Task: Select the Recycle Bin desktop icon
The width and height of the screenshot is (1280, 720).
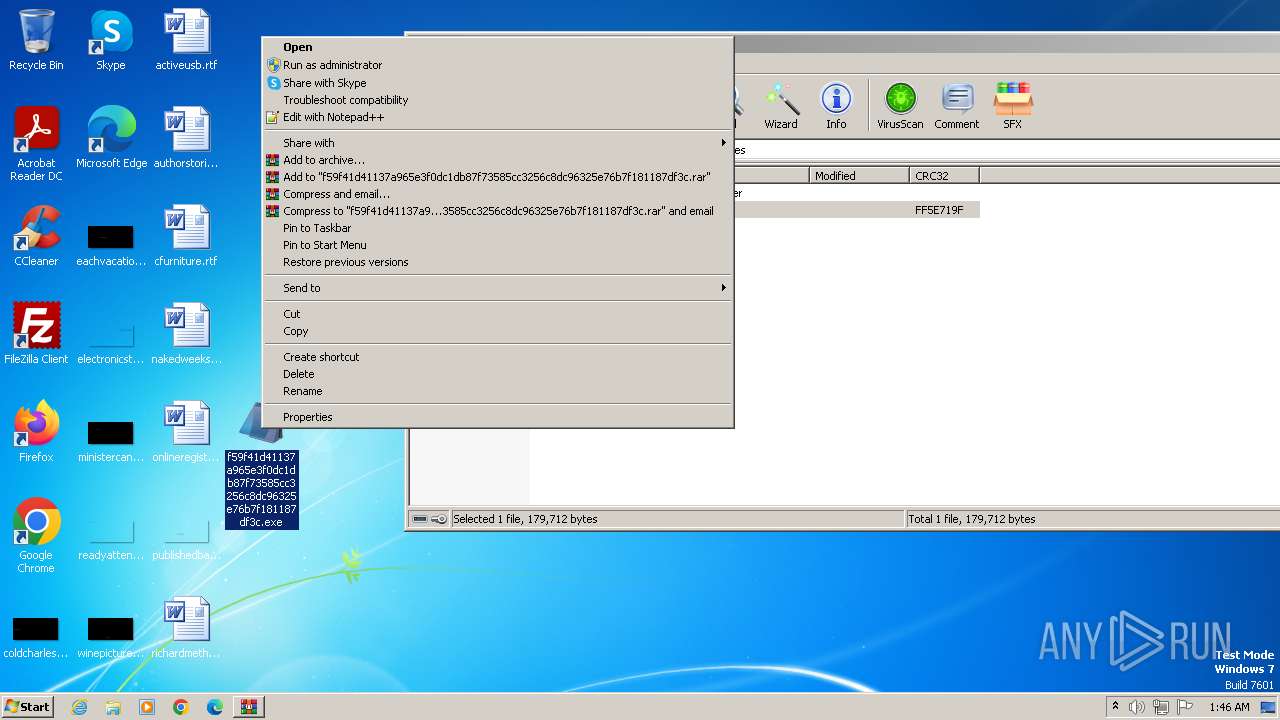Action: click(x=36, y=40)
